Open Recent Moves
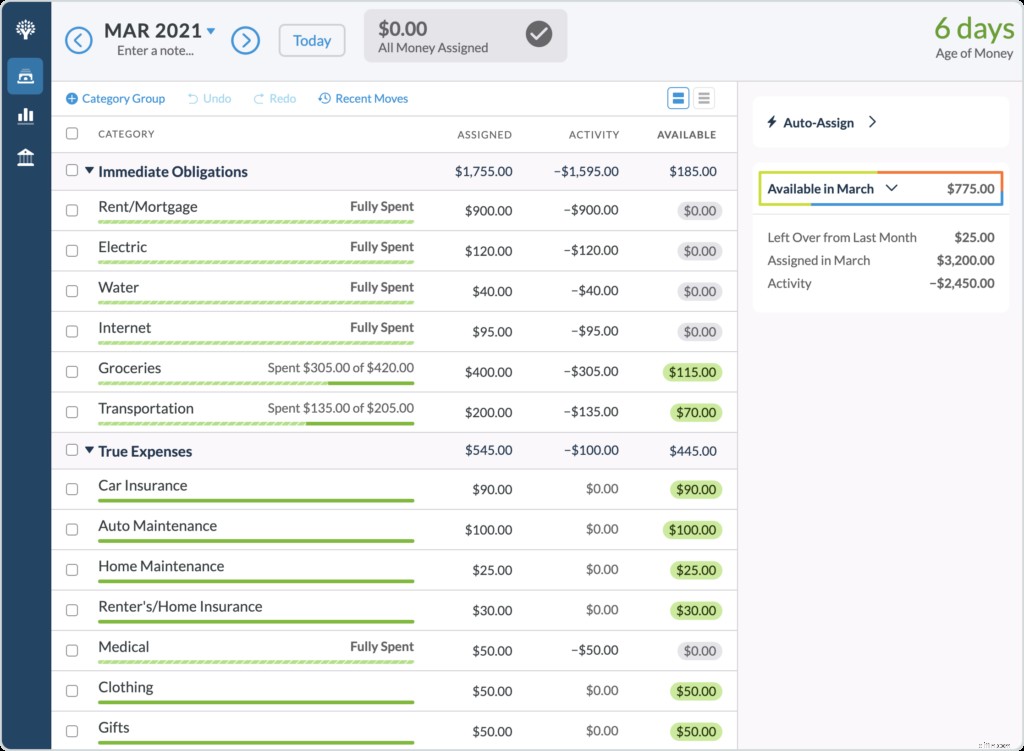This screenshot has height=751, width=1024. click(x=363, y=98)
